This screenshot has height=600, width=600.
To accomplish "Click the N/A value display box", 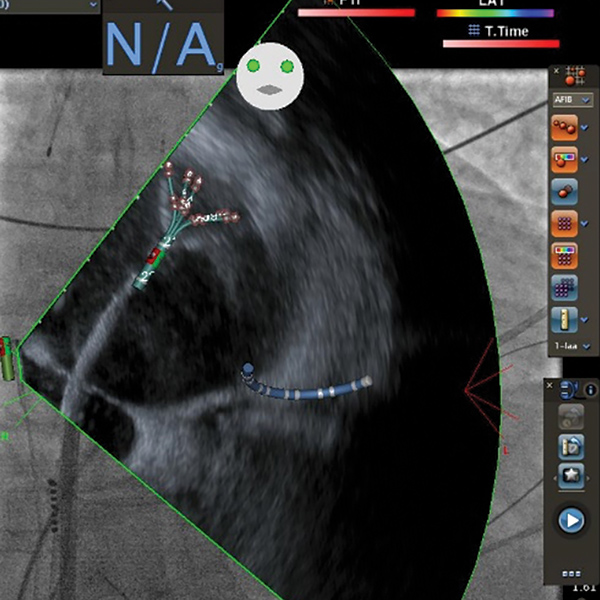I will 163,42.
